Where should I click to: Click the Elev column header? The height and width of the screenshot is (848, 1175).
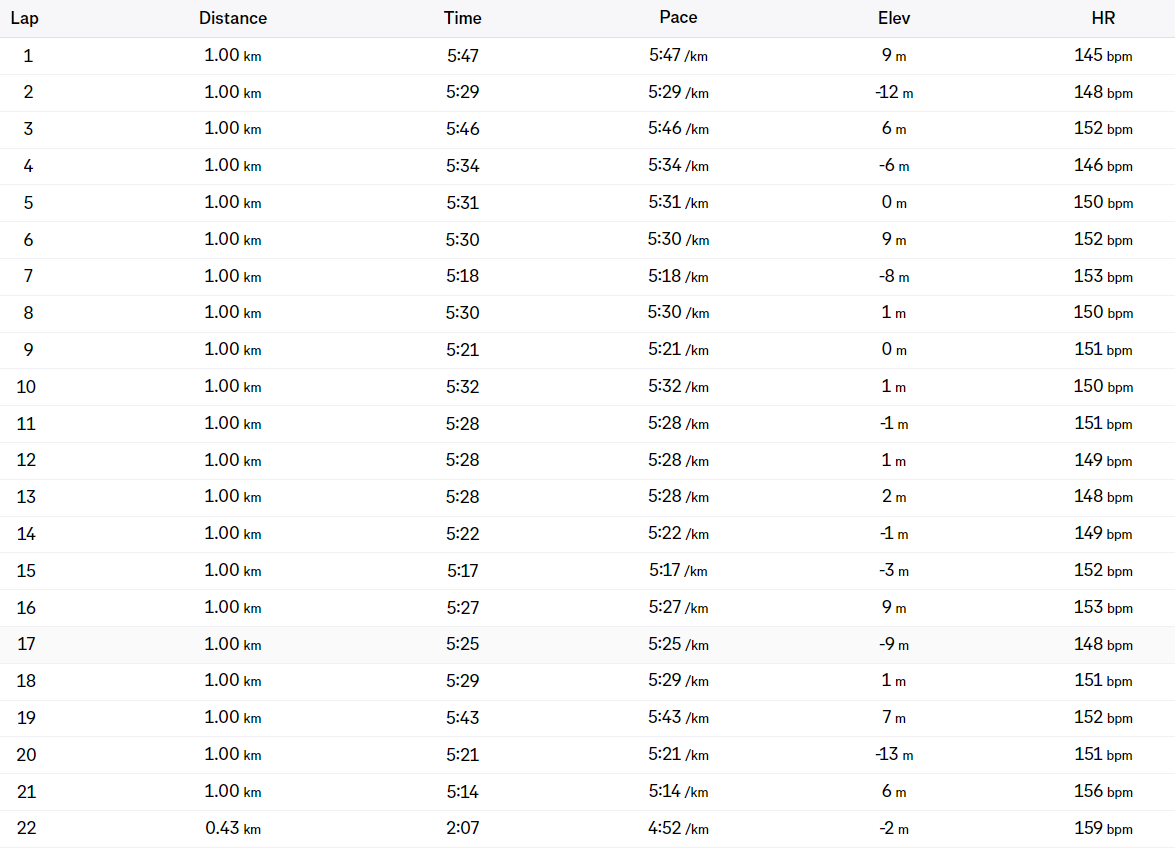[x=894, y=18]
